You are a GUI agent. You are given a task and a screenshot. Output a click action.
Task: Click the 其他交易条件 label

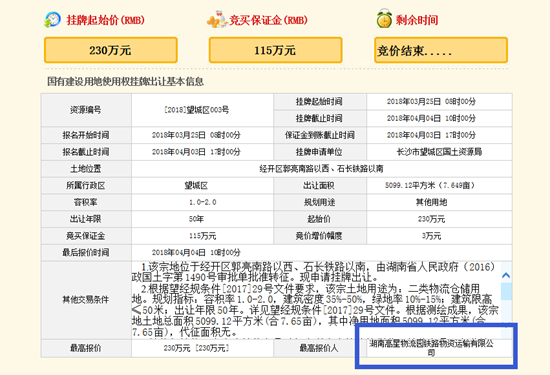click(86, 300)
